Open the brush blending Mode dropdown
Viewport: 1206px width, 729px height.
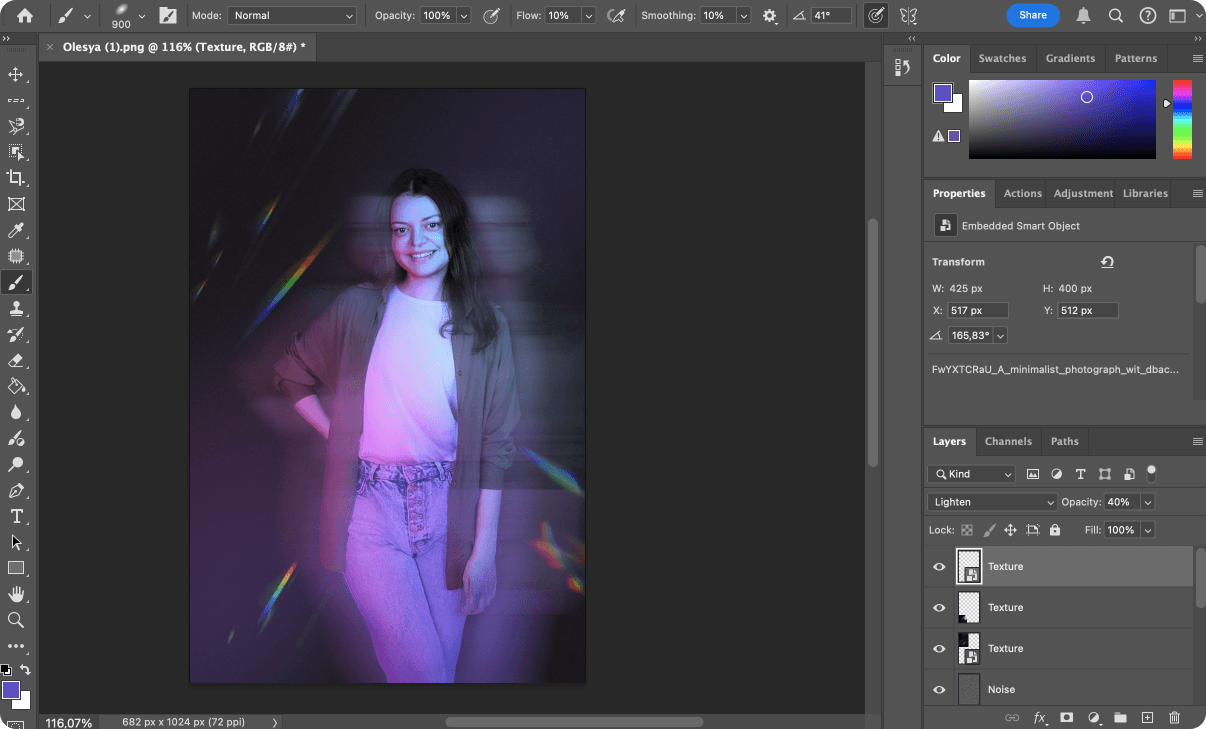[291, 15]
